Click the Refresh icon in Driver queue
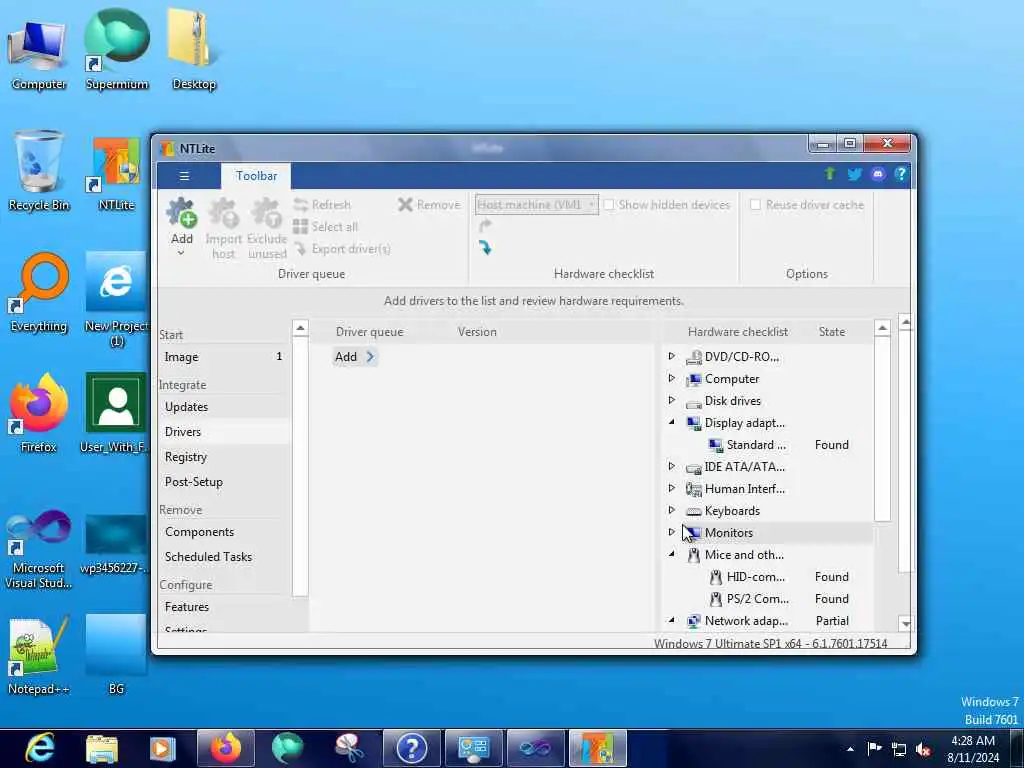1024x768 pixels. click(x=300, y=205)
